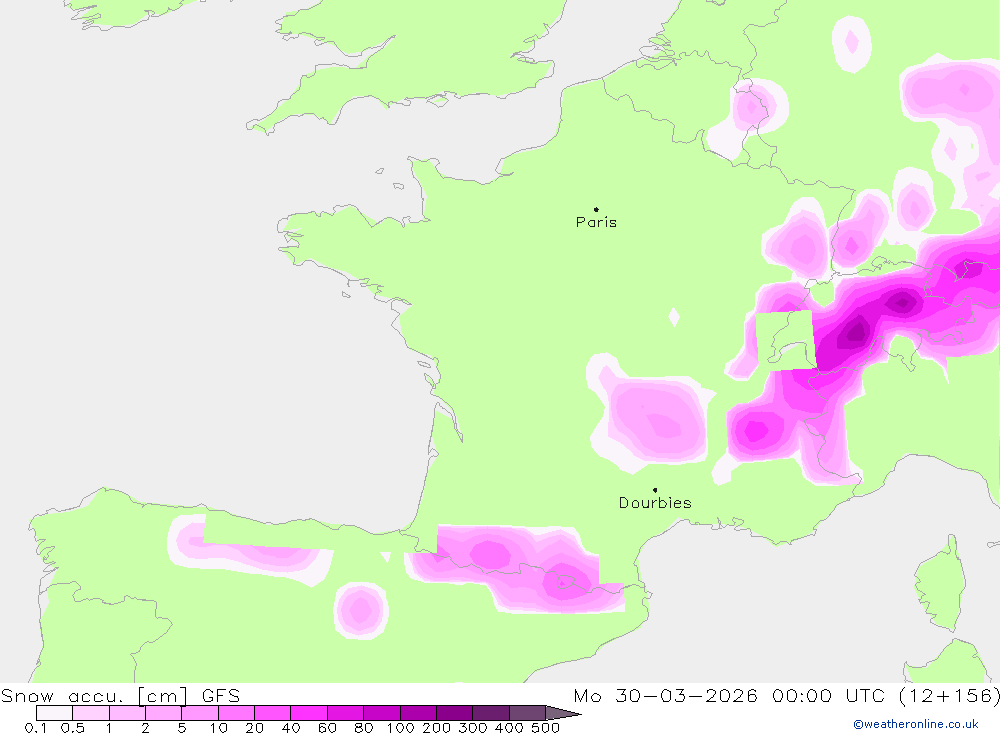Select the 0.5–1 cm legend swatch
Image resolution: width=1000 pixels, height=733 pixels.
tap(91, 713)
